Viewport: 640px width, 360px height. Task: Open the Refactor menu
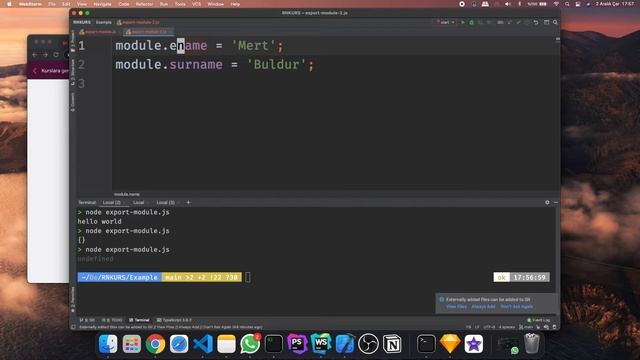tap(144, 4)
